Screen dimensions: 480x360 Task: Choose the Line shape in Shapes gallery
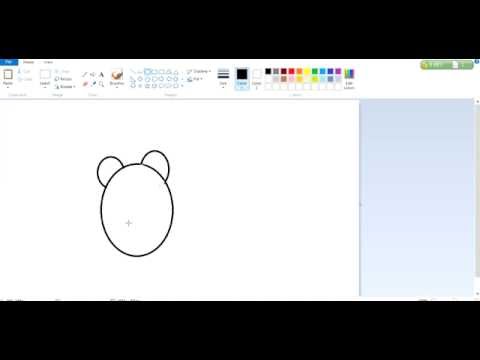point(133,72)
